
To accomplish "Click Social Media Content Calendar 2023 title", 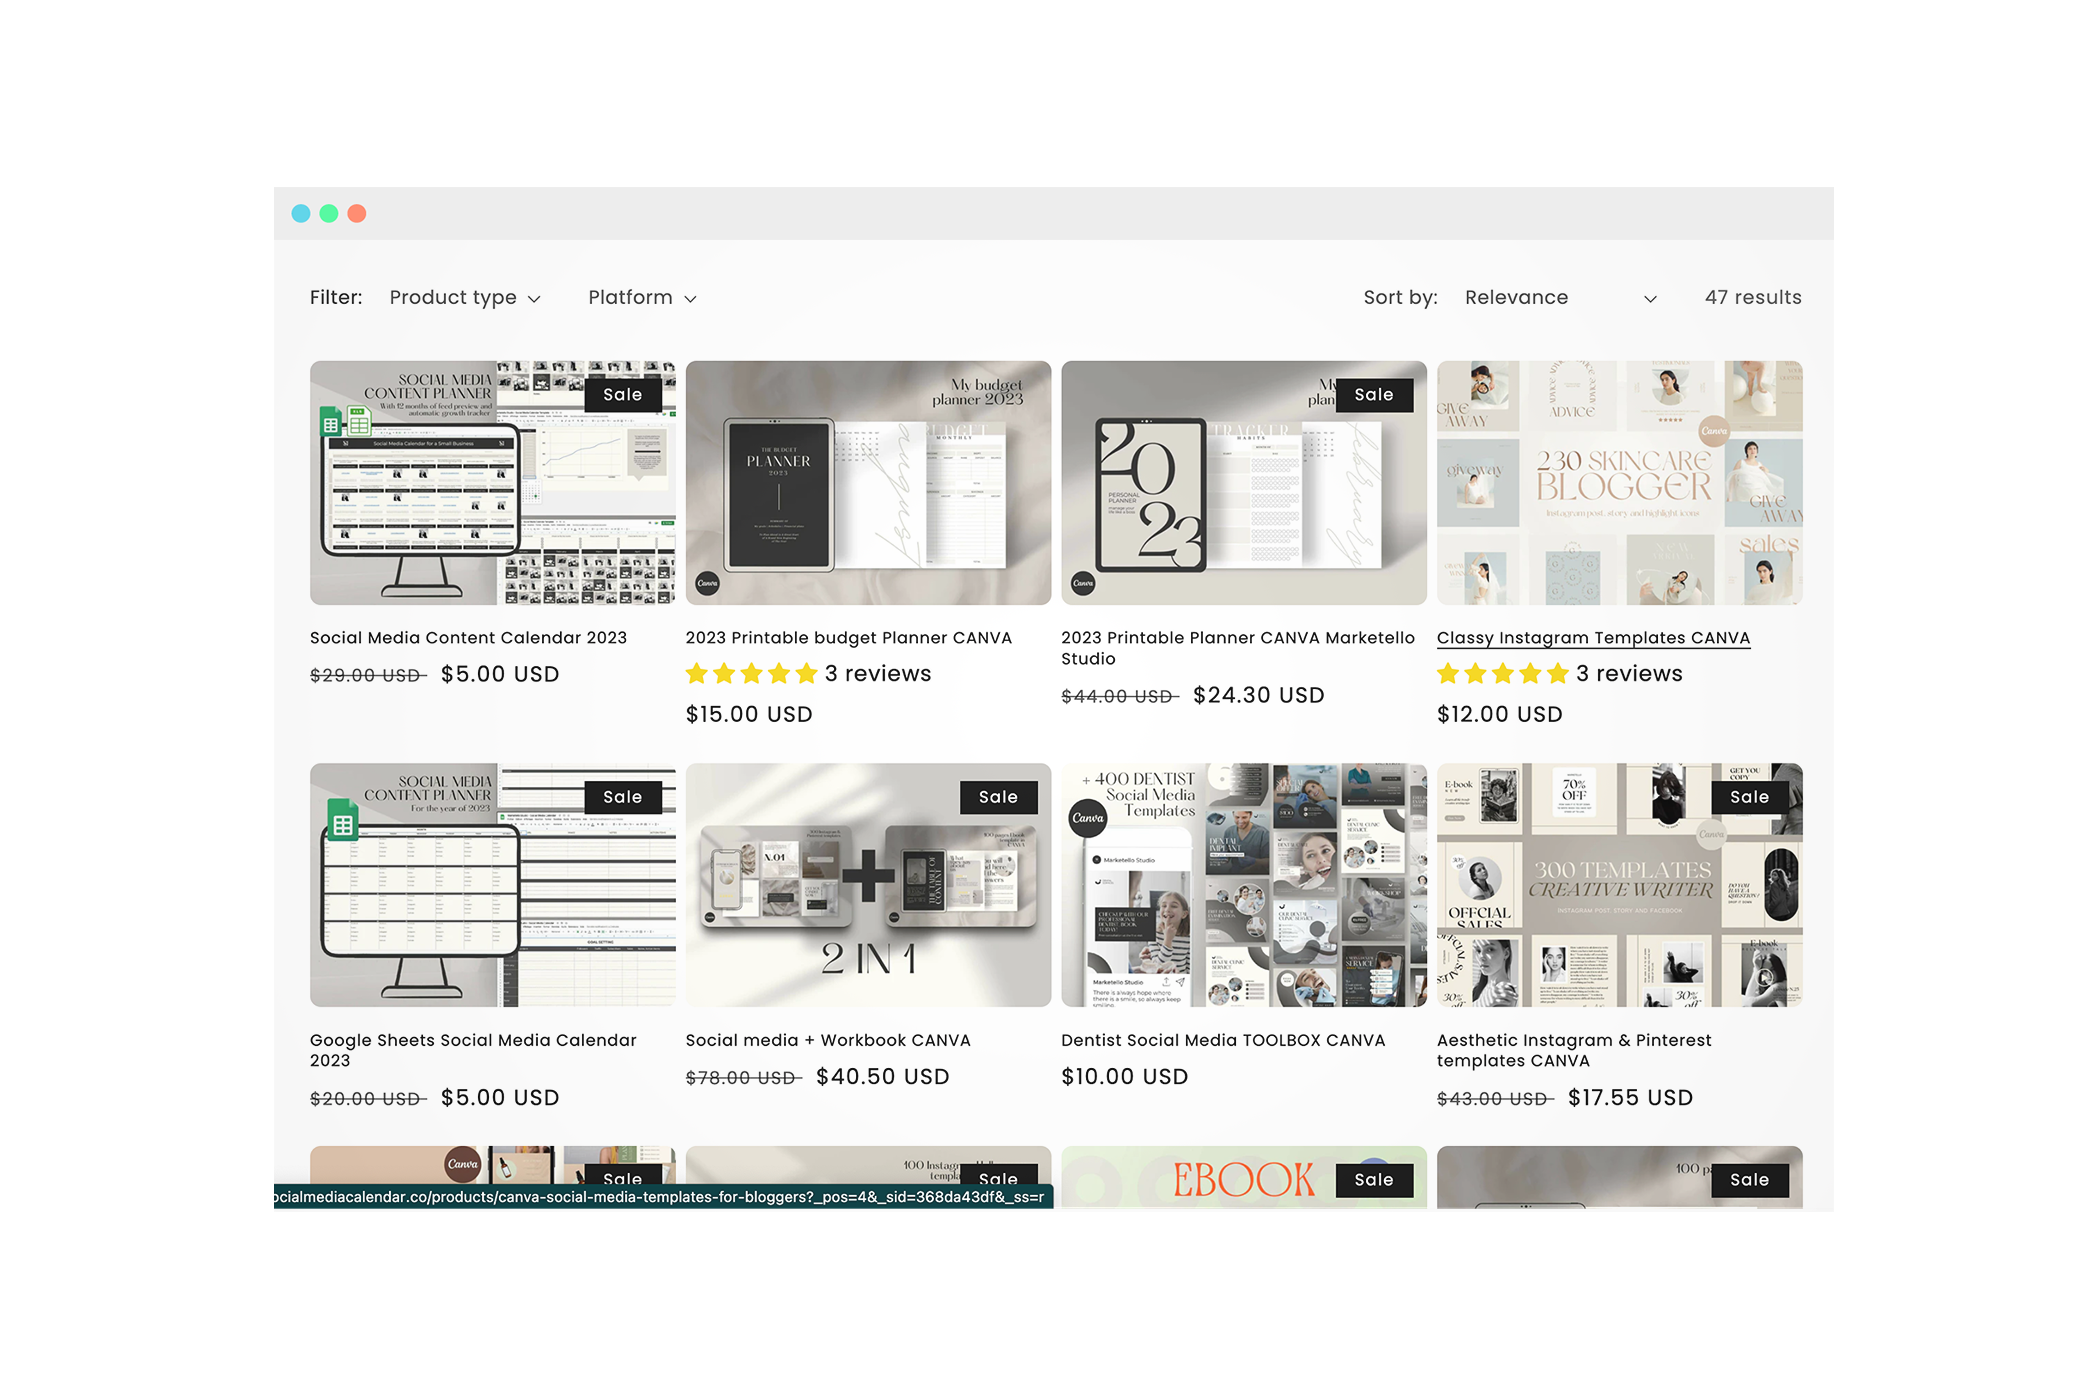I will (468, 638).
